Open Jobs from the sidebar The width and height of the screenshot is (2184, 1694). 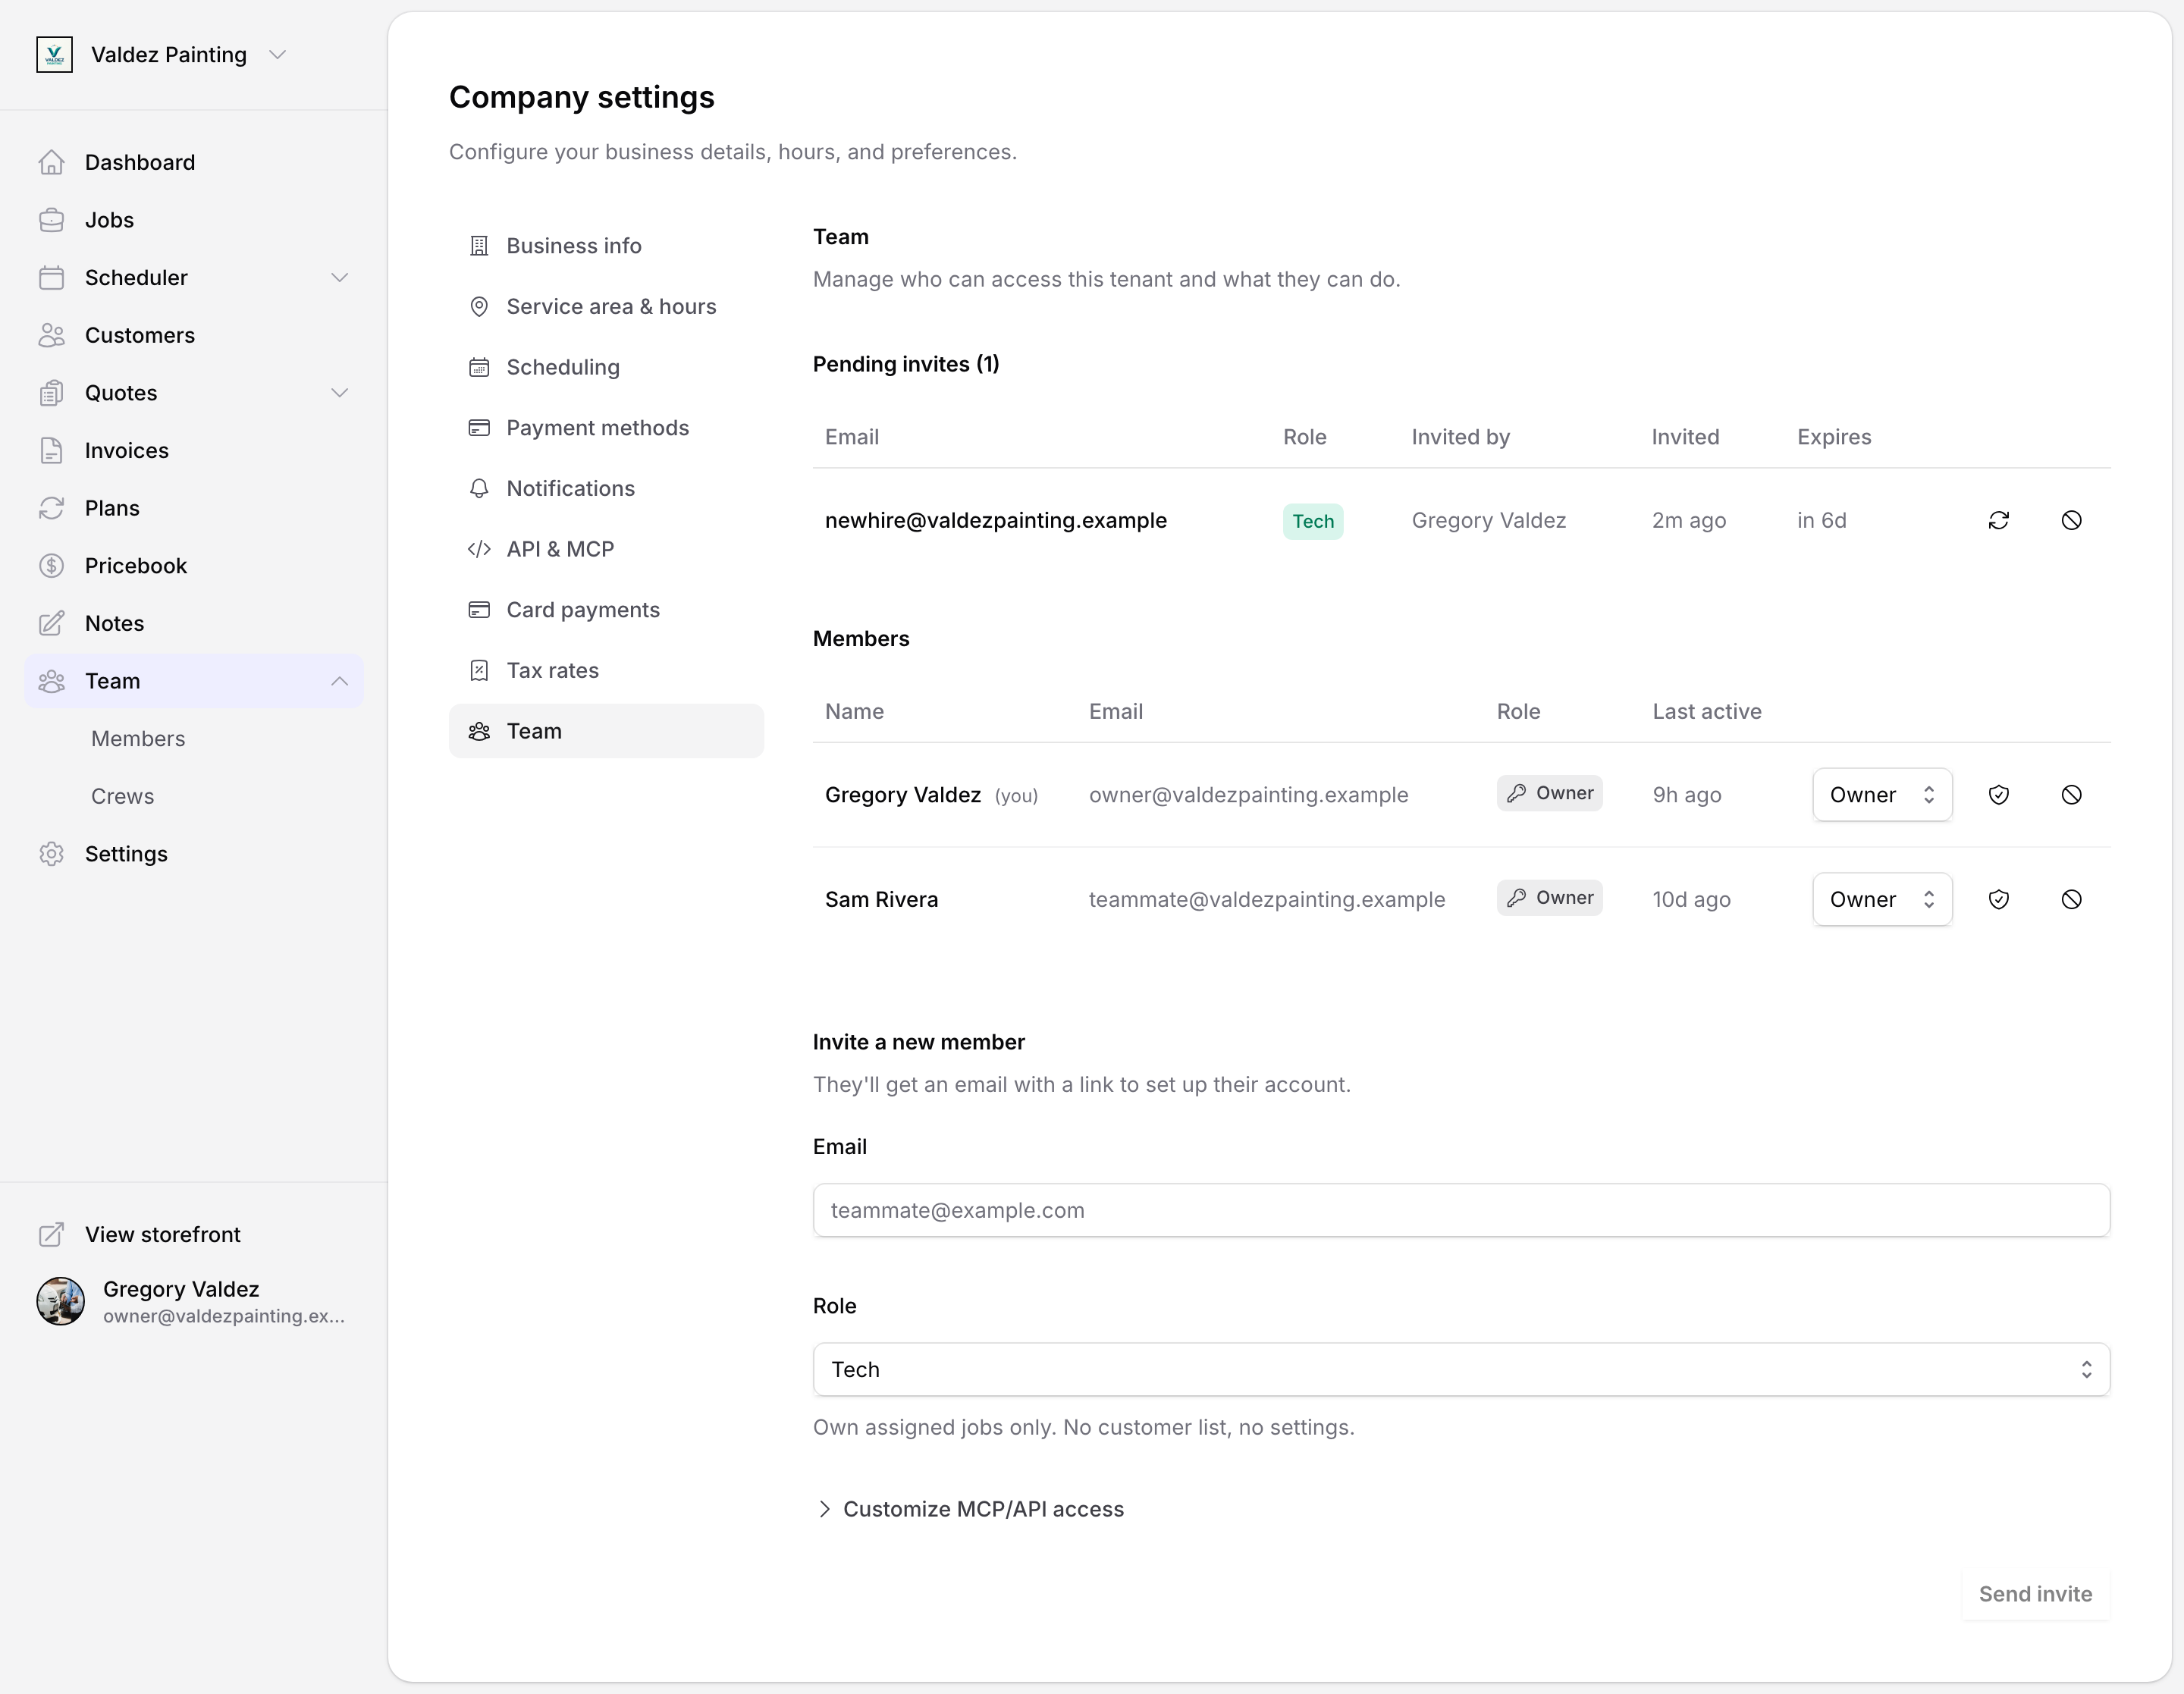pos(193,220)
